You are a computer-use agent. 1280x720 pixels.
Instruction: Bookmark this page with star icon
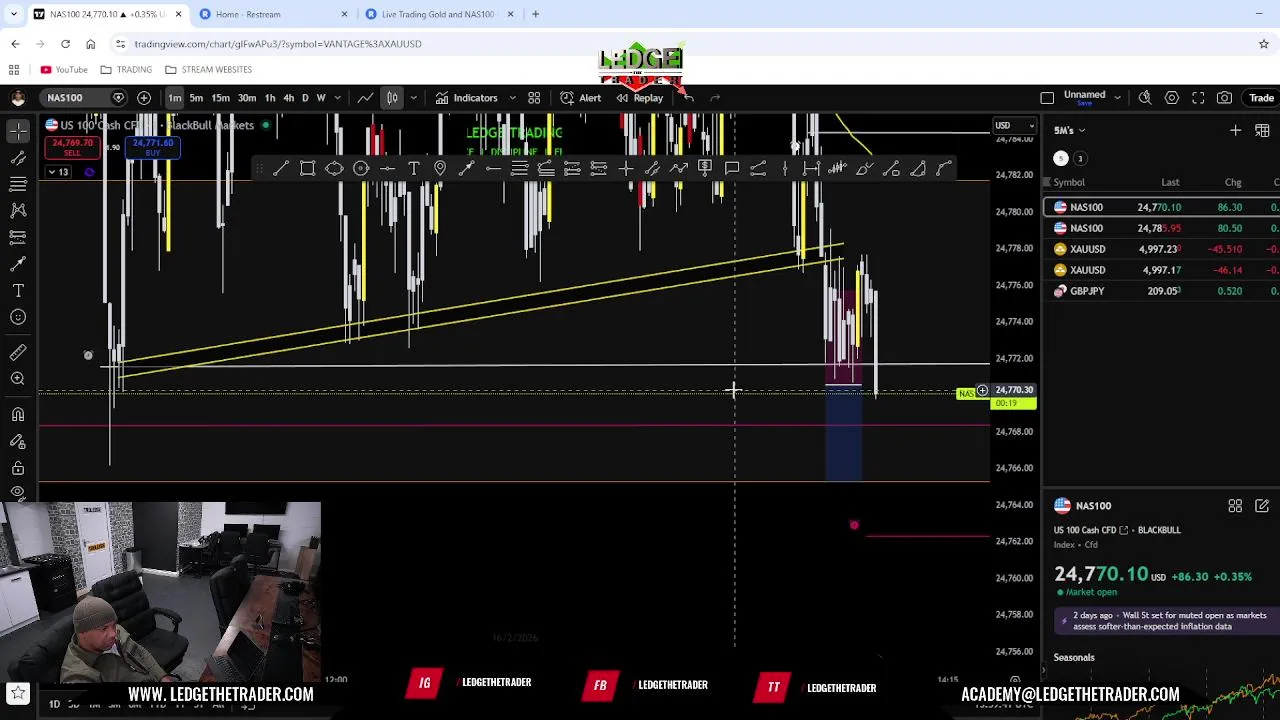click(x=1264, y=44)
